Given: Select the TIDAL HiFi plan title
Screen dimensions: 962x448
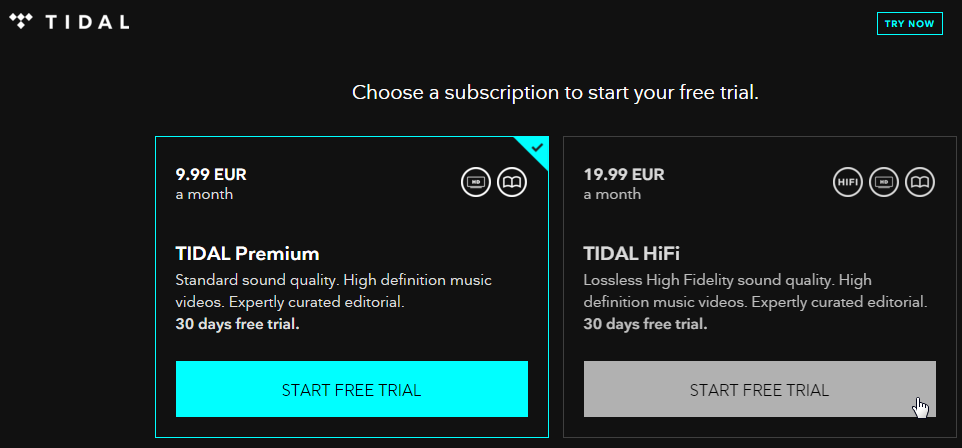Looking at the screenshot, I should click(x=631, y=253).
